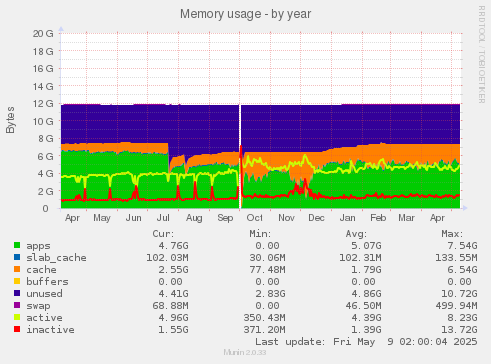Click the 'buffers' legend label
This screenshot has height=364, width=491.
[x=47, y=281]
